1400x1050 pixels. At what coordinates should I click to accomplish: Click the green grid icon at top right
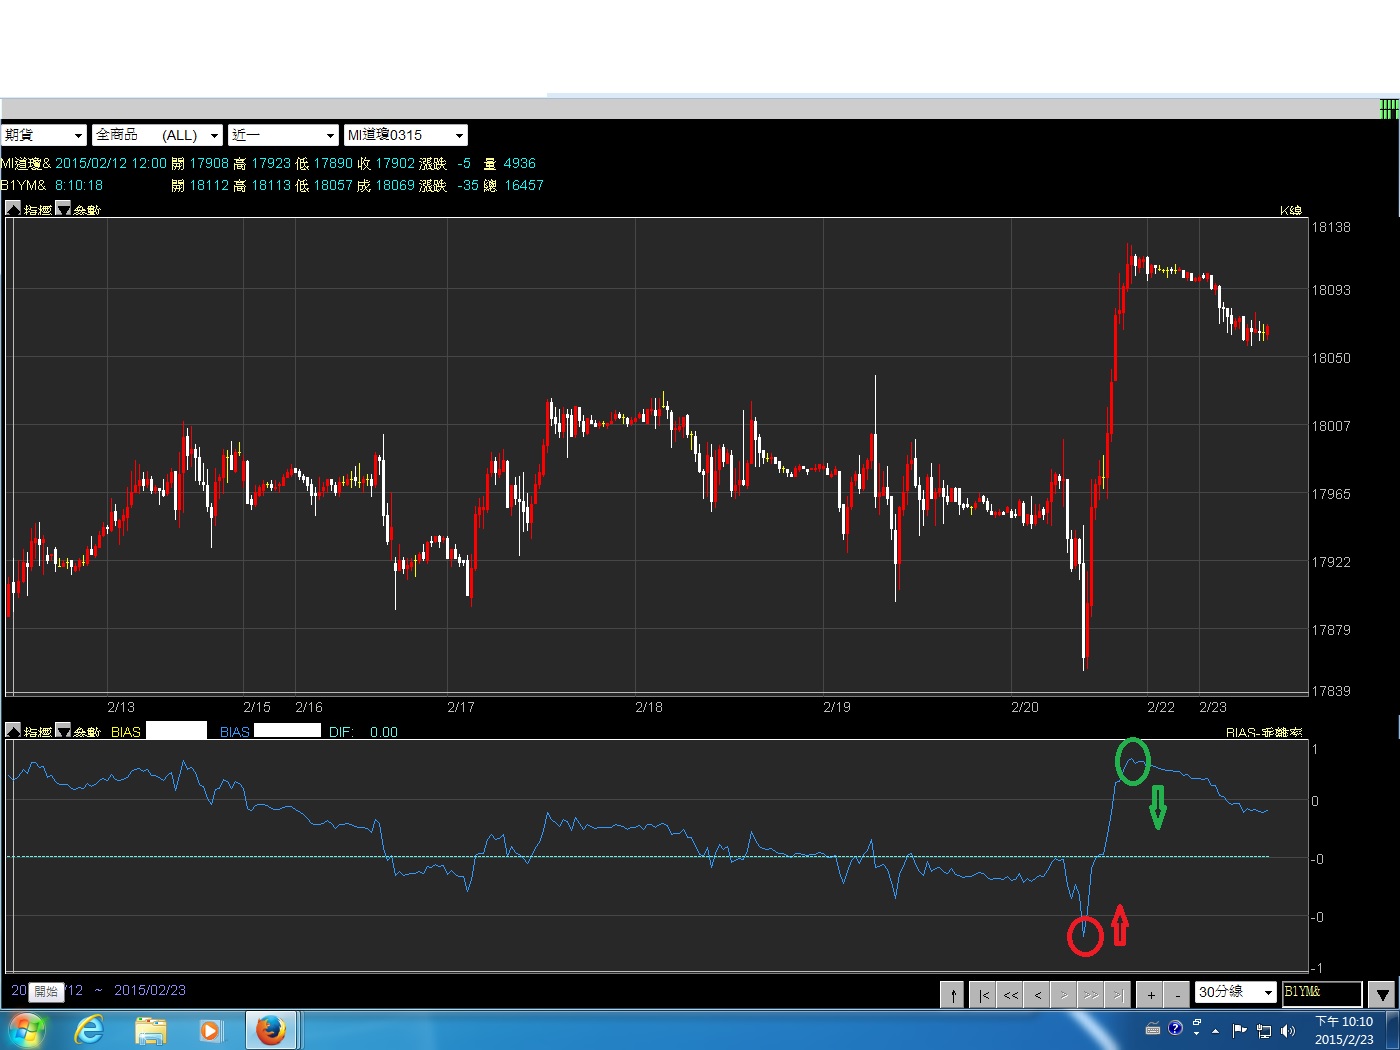[1389, 109]
